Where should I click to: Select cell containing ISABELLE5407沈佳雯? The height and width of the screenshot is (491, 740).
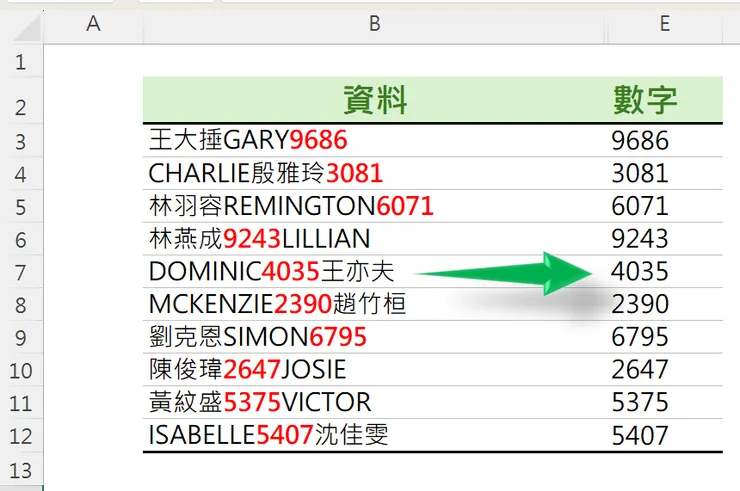click(x=375, y=435)
